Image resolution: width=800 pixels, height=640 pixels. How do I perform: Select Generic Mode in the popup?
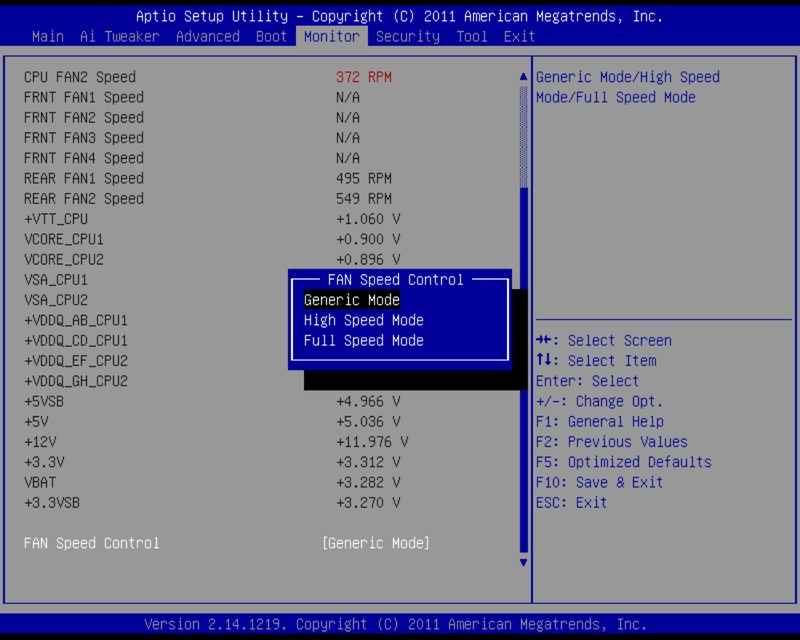pos(352,300)
